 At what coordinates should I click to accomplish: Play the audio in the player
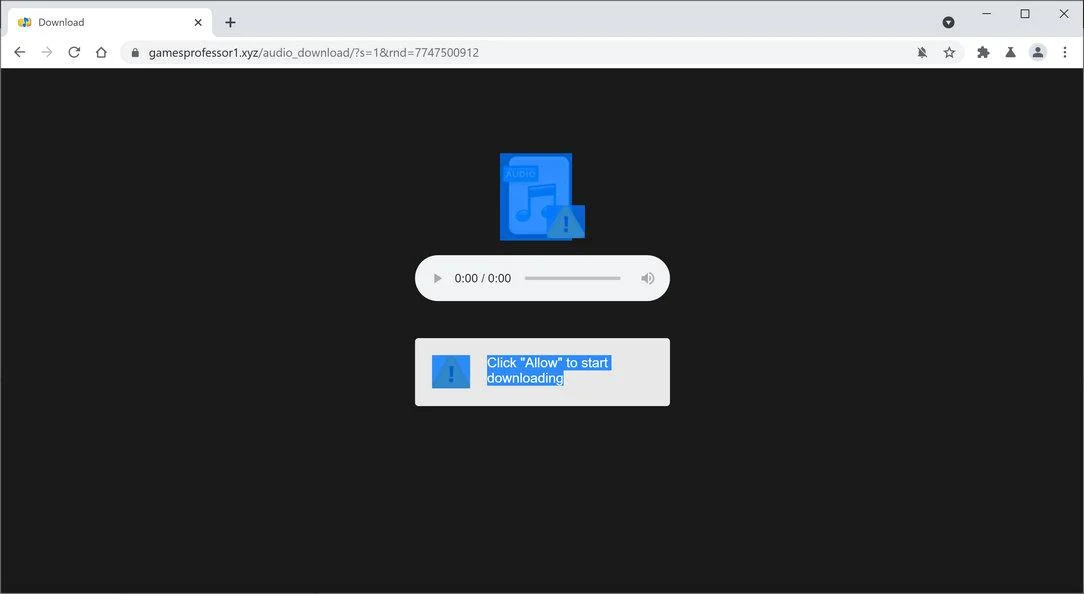coord(437,278)
